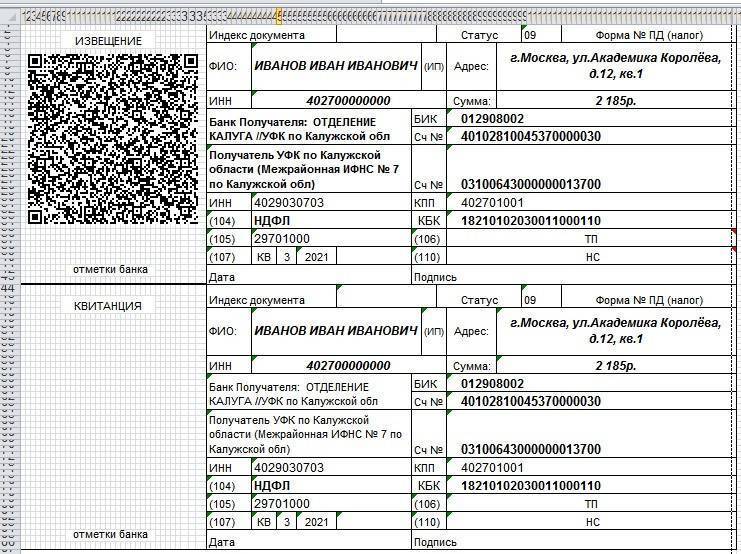Select КПП value 402701001 in lower receipt

point(492,468)
